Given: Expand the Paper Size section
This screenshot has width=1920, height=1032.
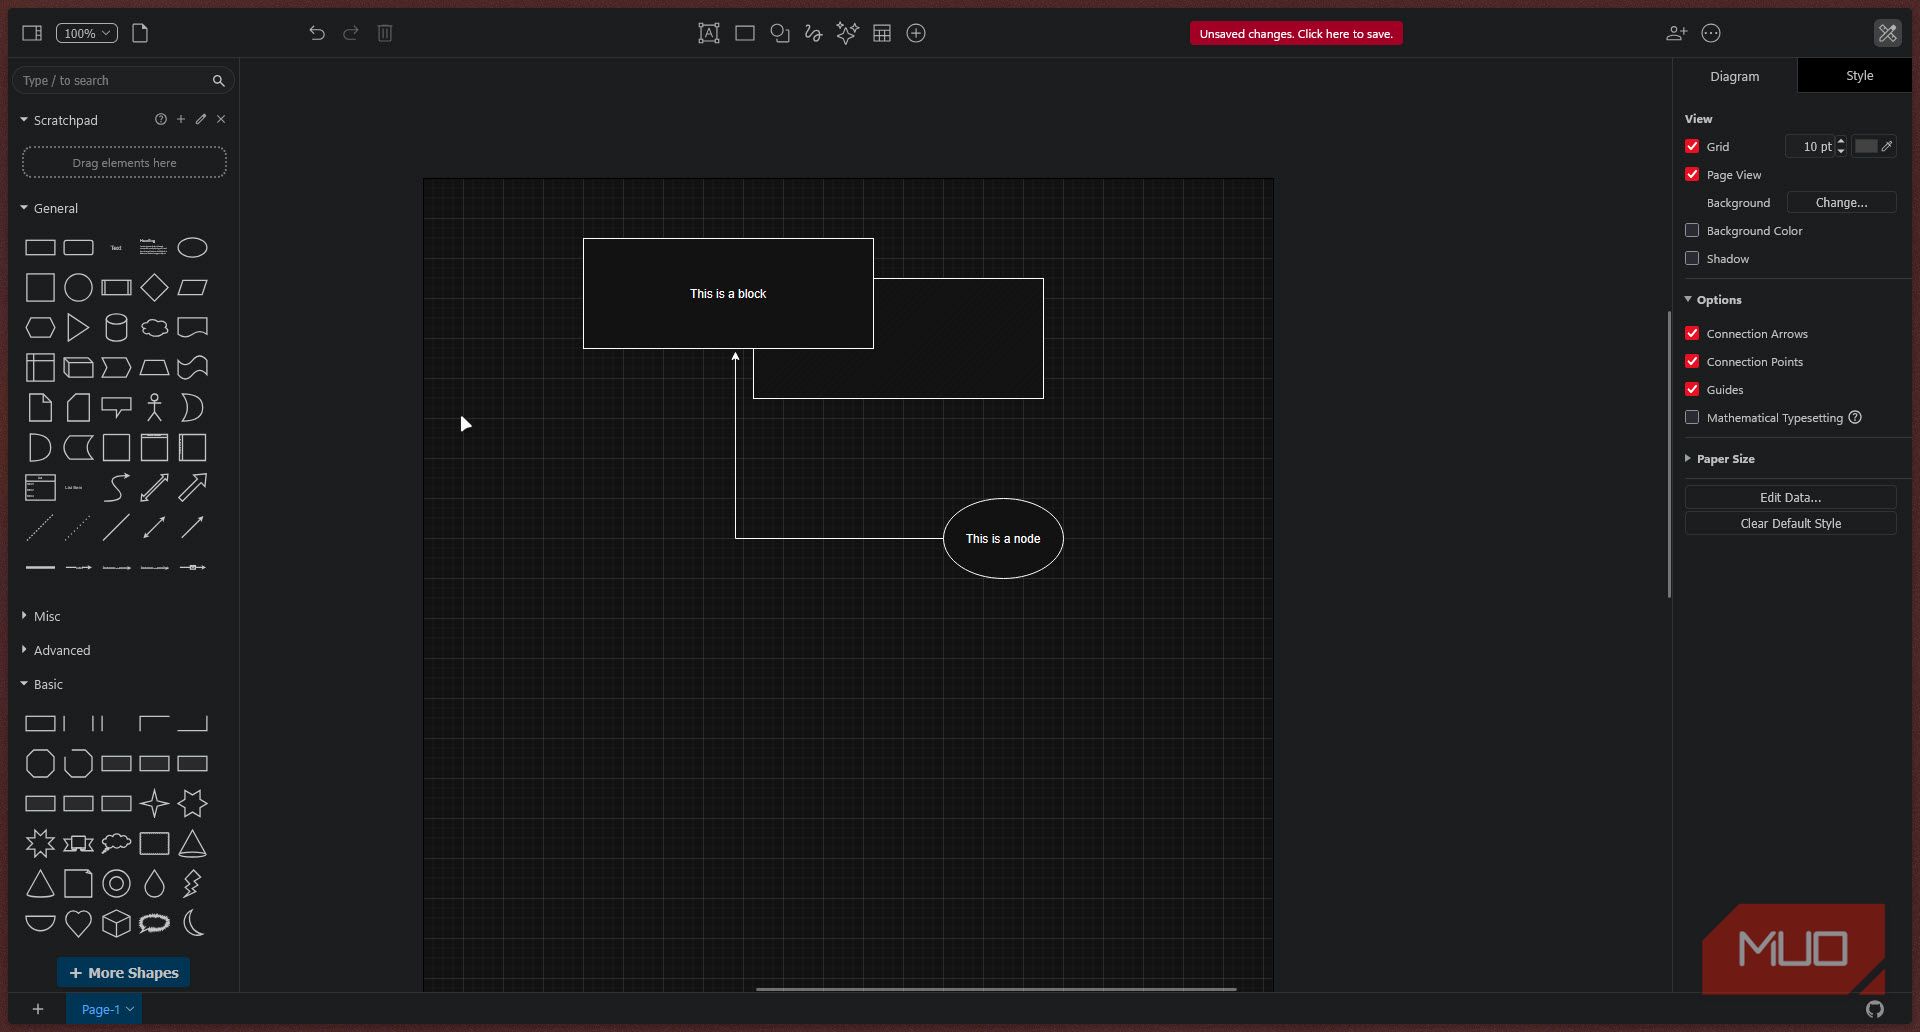Looking at the screenshot, I should tap(1720, 458).
